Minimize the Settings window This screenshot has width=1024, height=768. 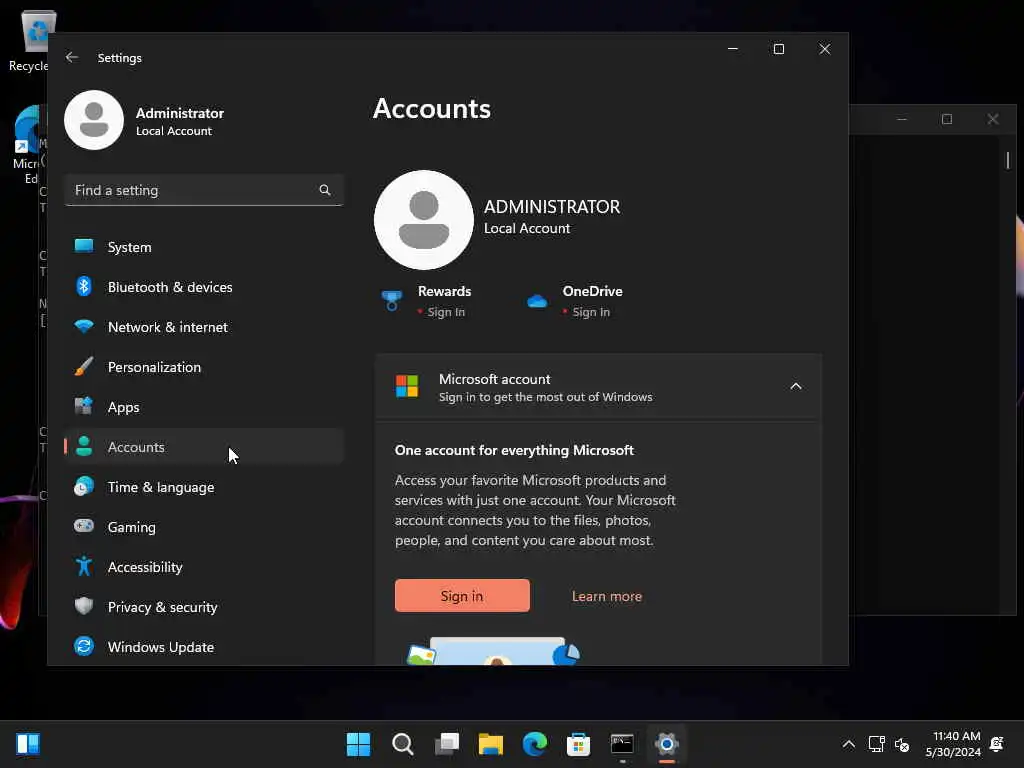pos(733,49)
